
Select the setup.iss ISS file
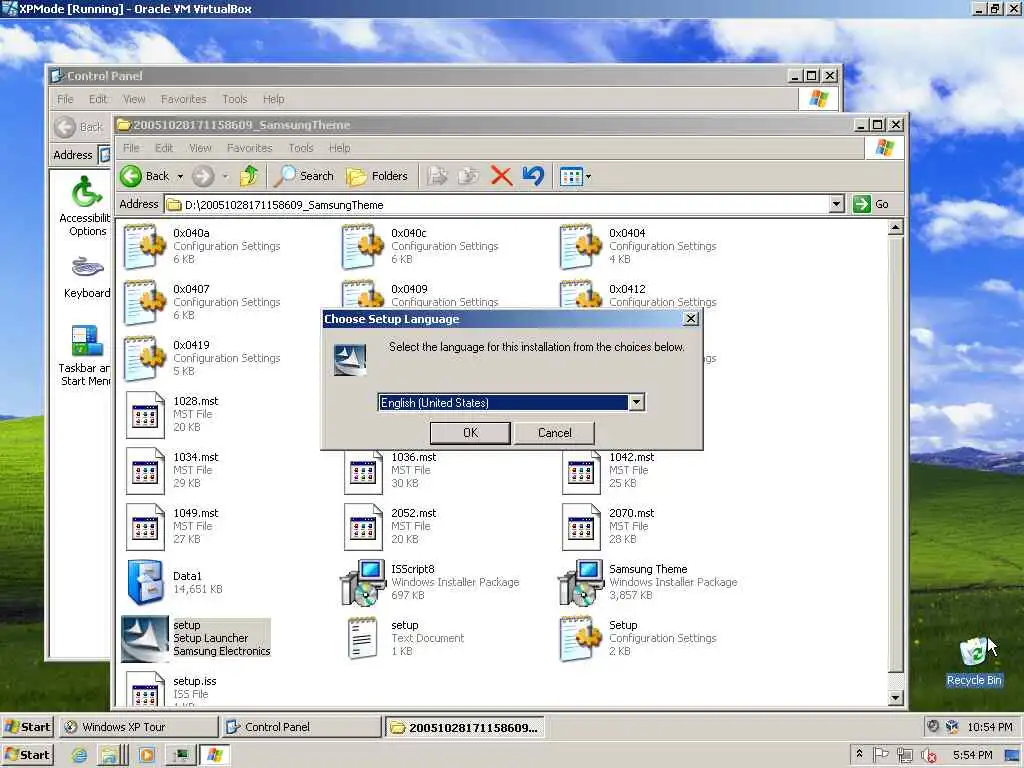pos(171,691)
